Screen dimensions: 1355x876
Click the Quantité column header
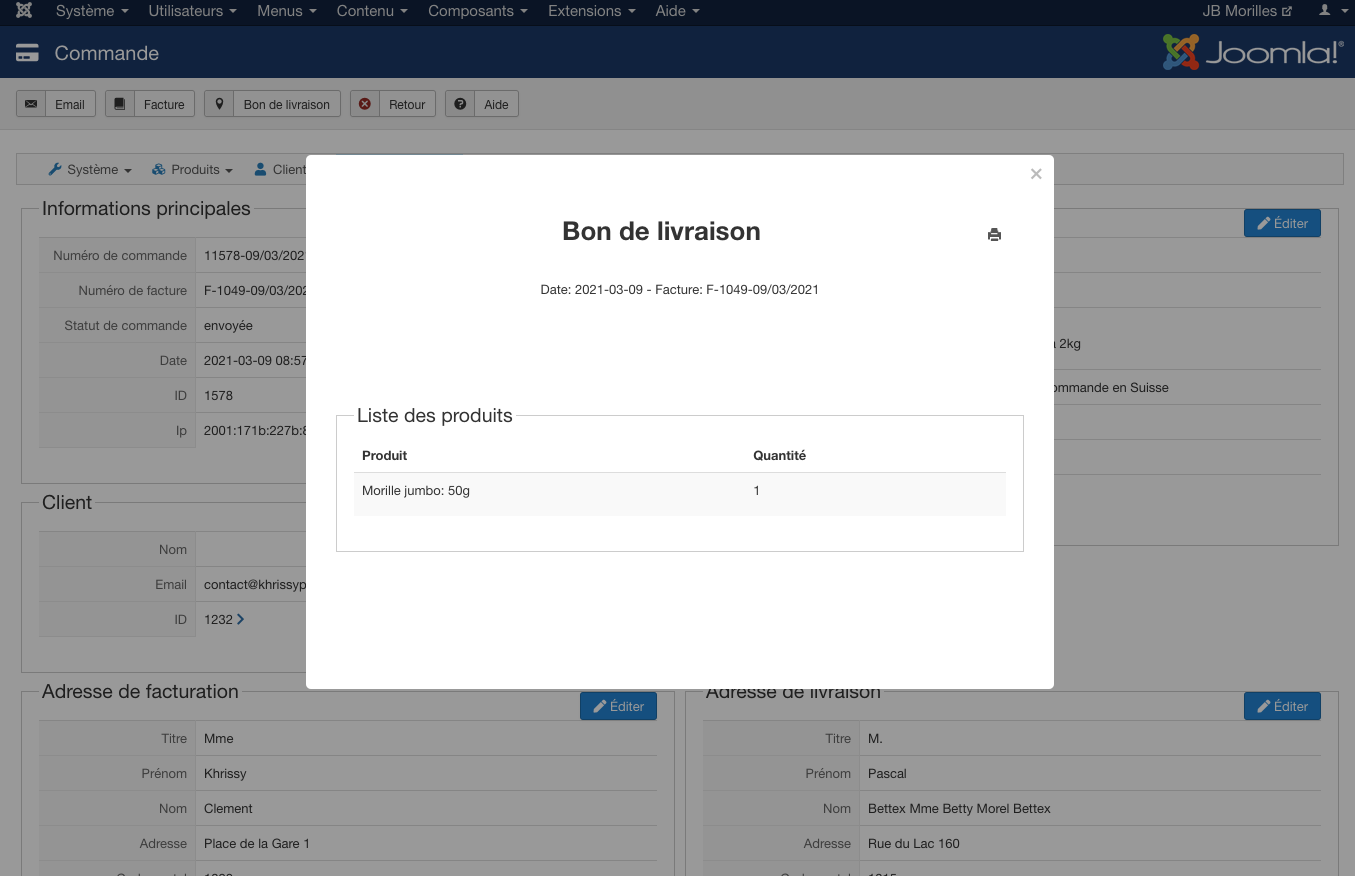click(780, 455)
